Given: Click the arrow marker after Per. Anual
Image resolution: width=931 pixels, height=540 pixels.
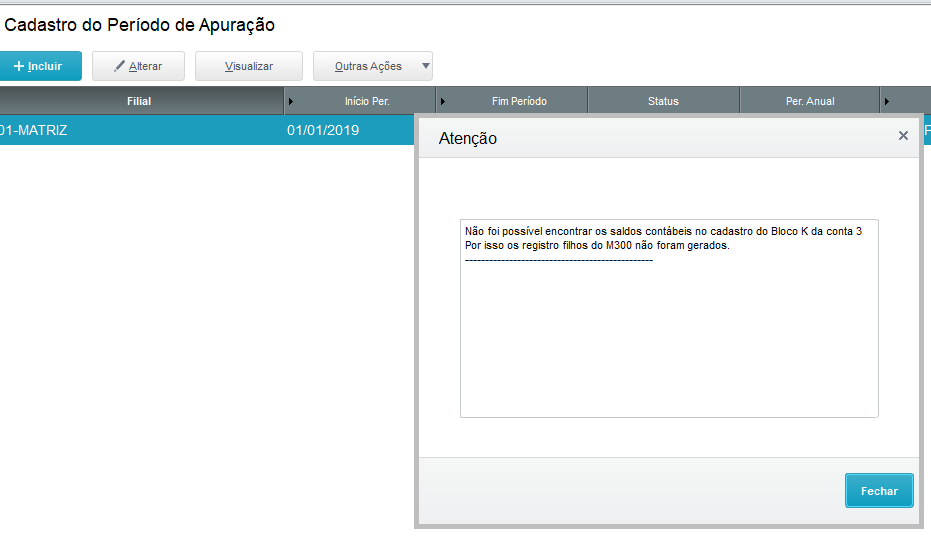Looking at the screenshot, I should click(886, 102).
